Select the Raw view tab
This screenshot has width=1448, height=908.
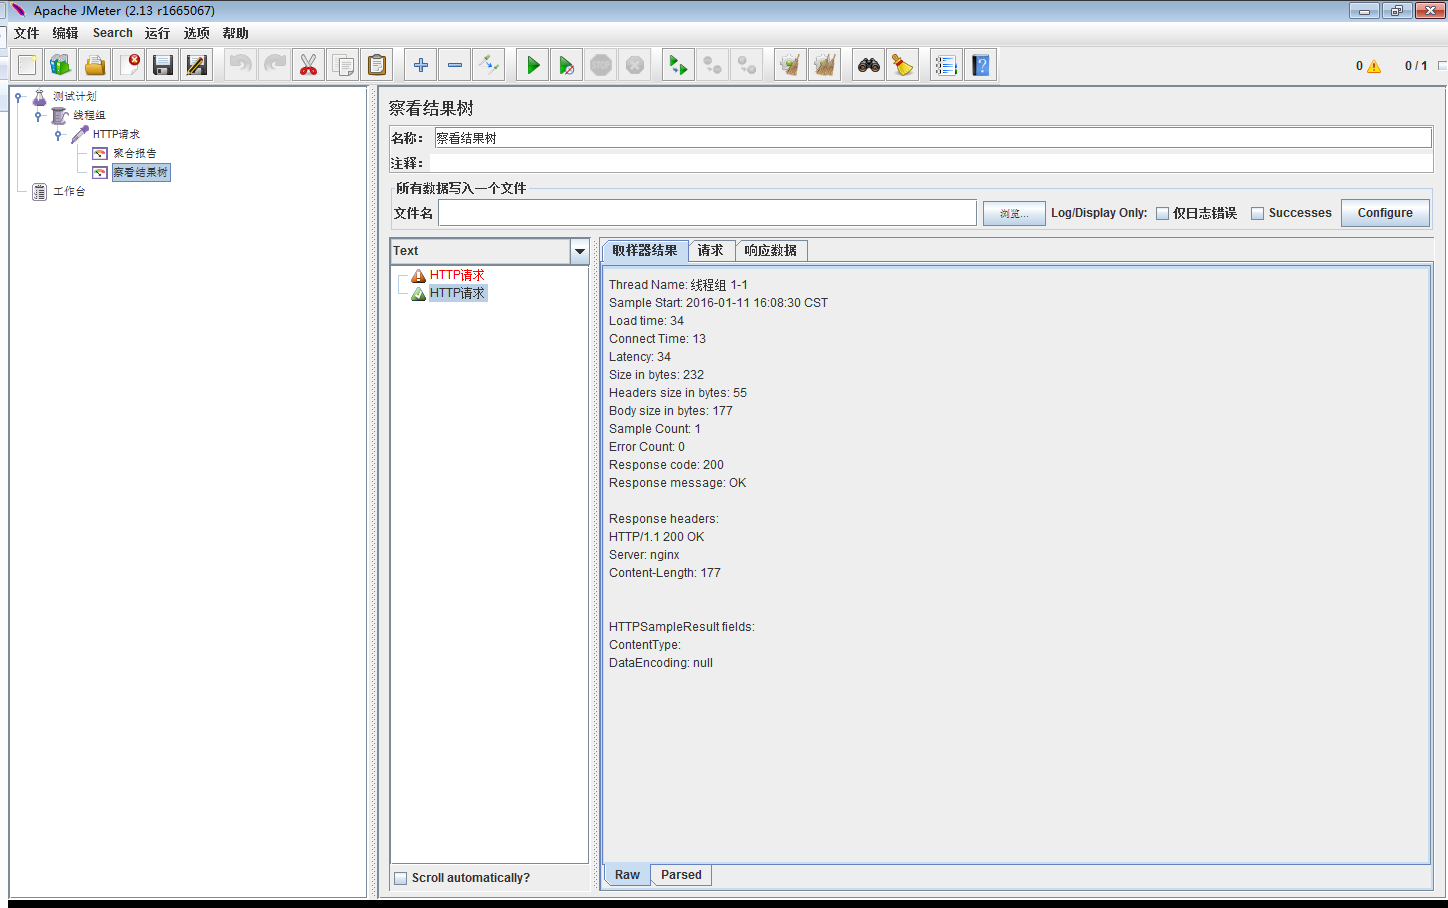[x=627, y=875]
